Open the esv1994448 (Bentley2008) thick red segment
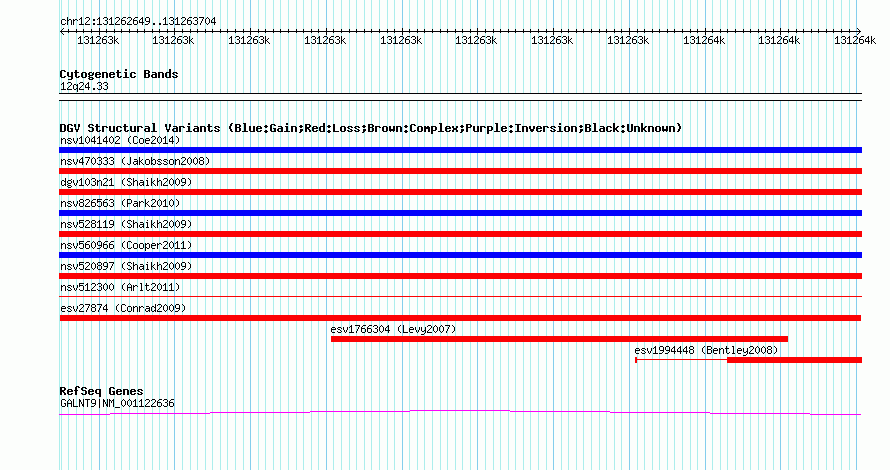This screenshot has height=470, width=890. [795, 360]
